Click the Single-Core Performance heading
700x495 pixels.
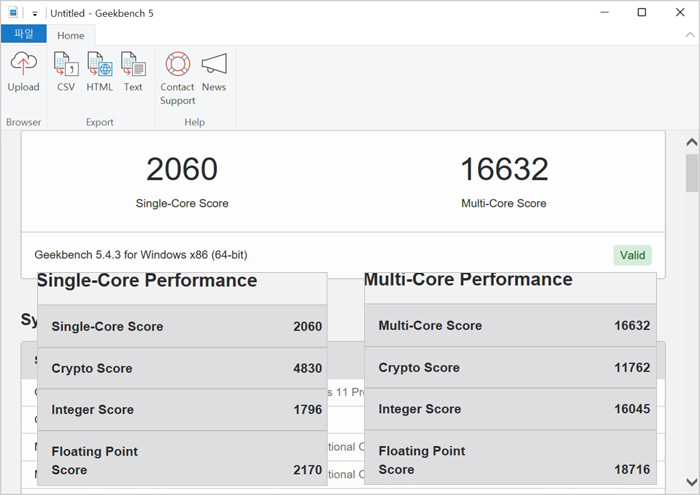pos(147,280)
